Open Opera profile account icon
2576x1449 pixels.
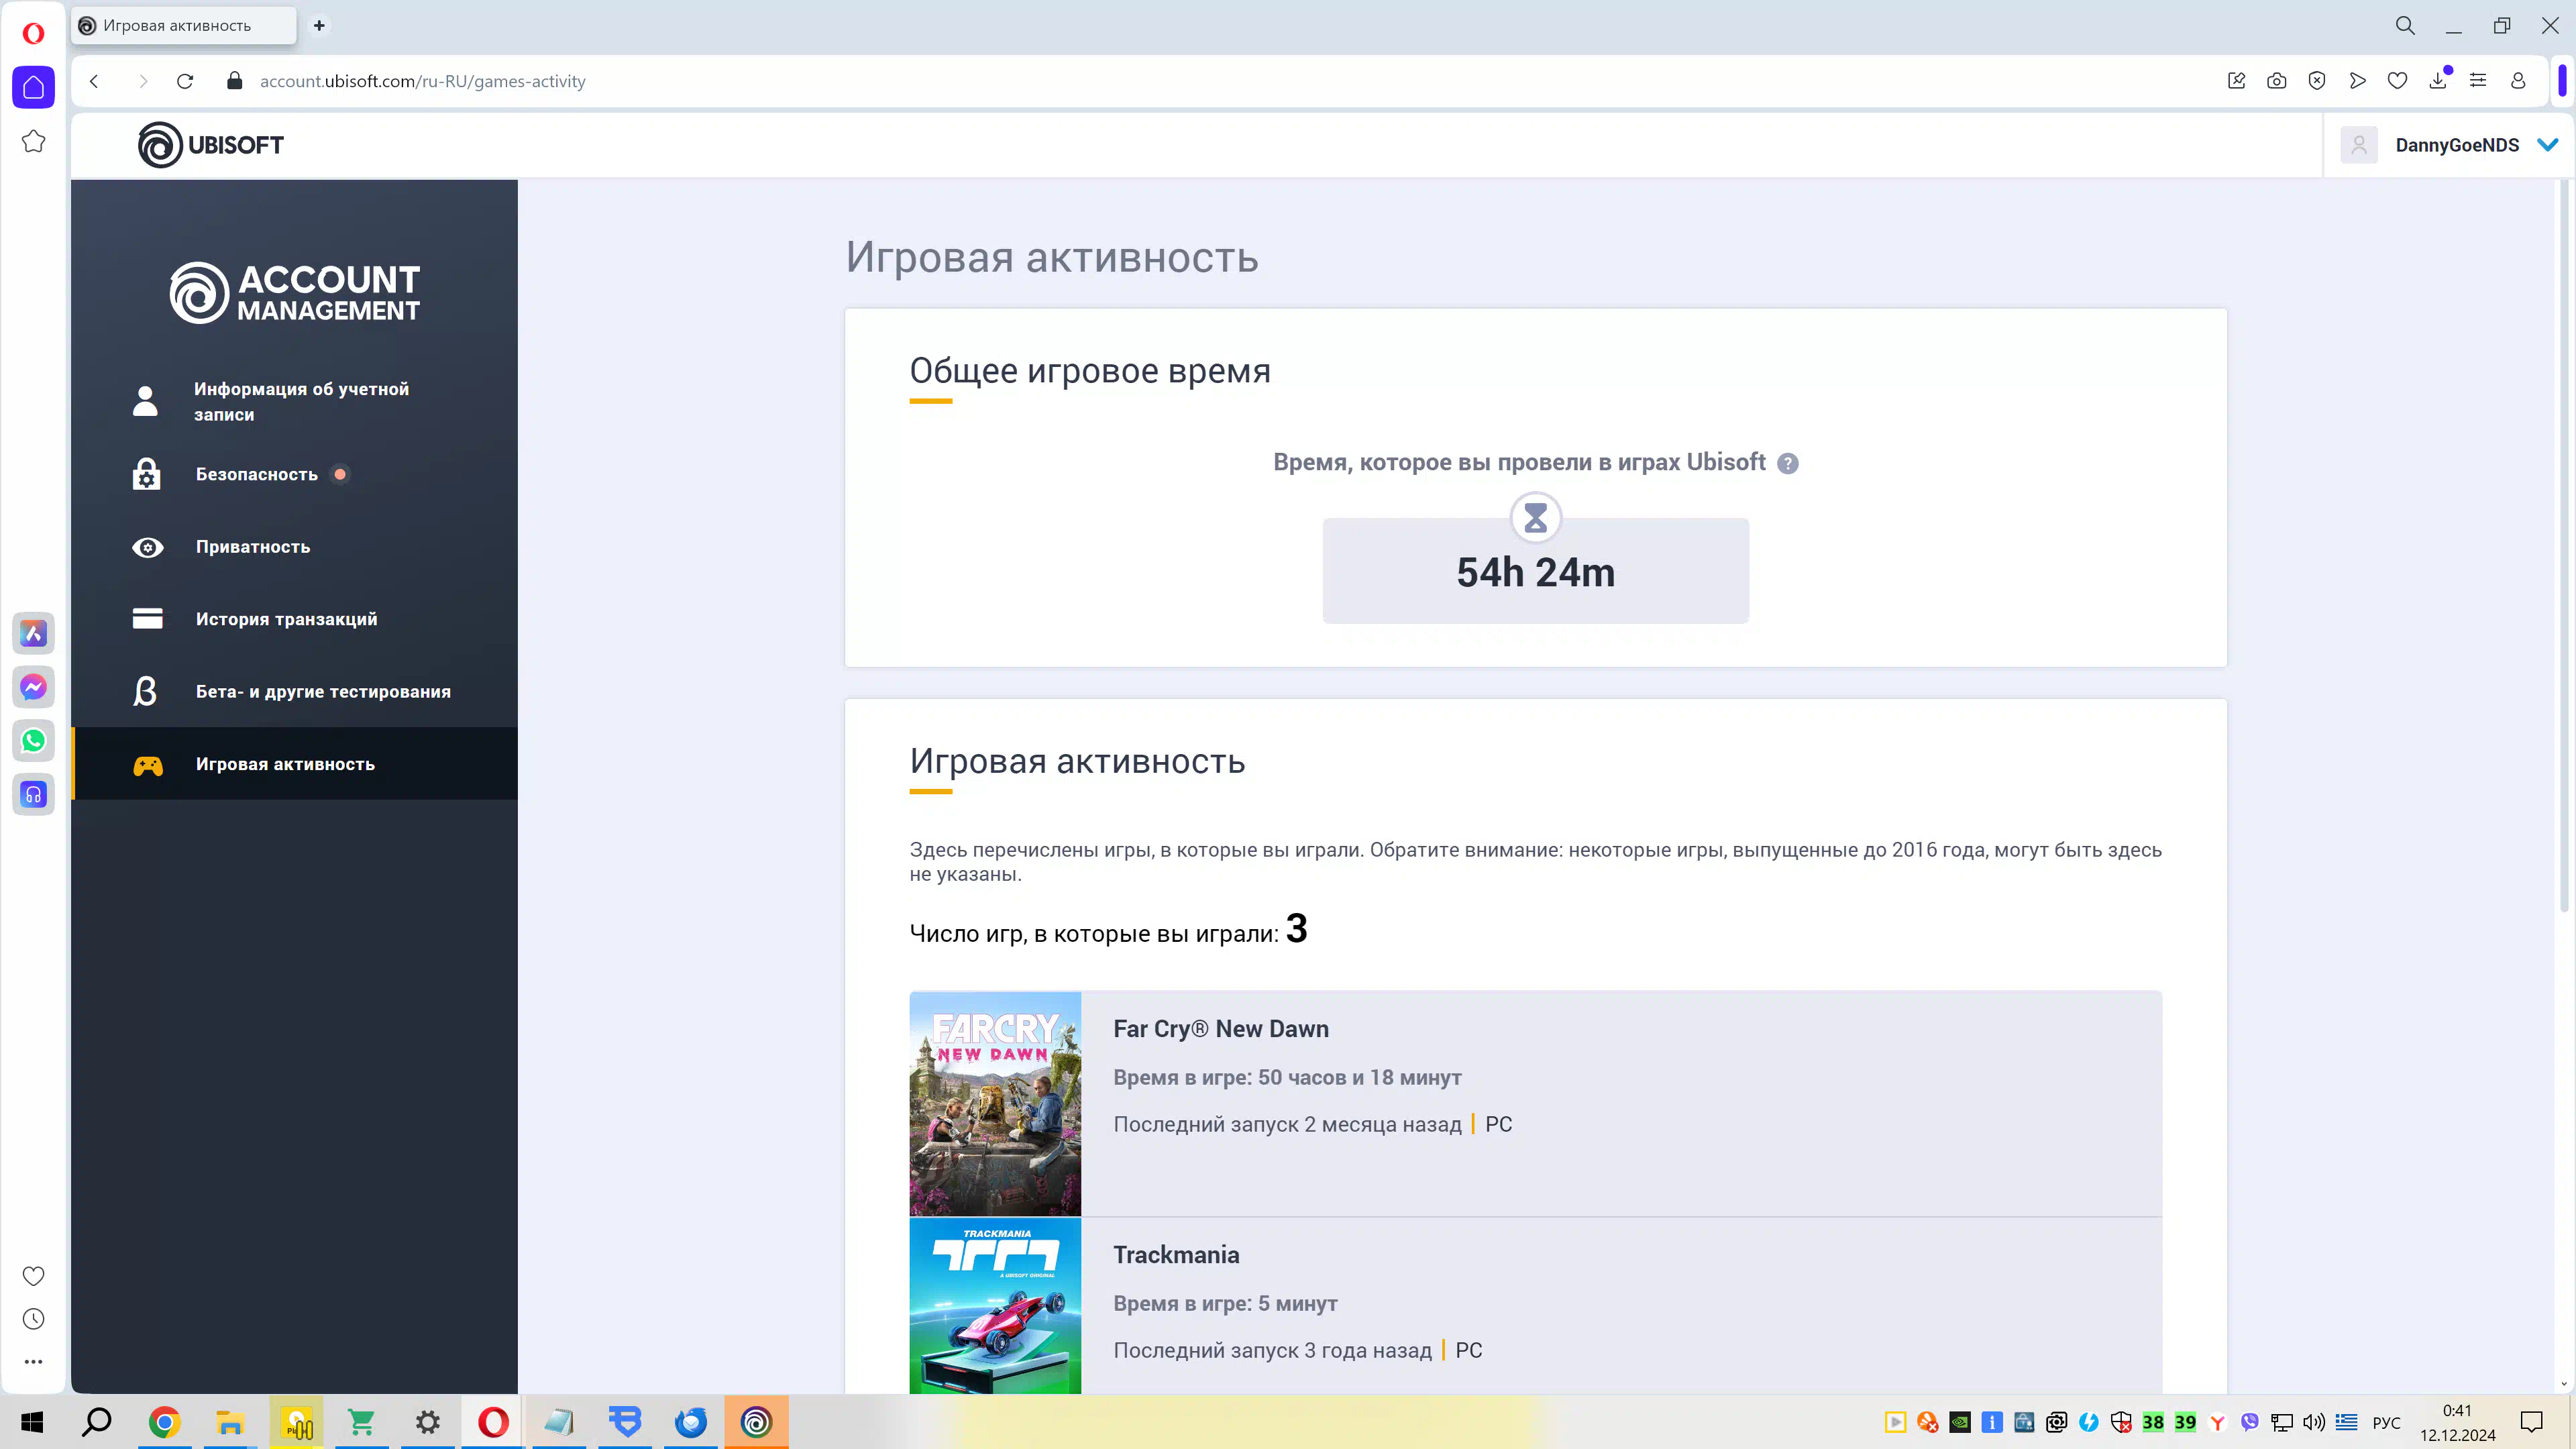2518,81
